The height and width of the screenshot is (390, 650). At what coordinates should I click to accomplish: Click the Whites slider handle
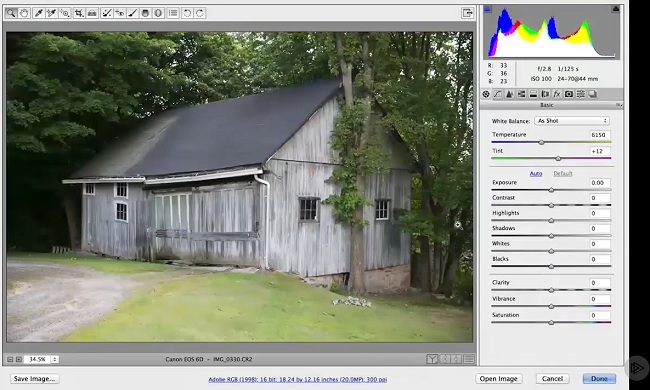[x=551, y=251]
